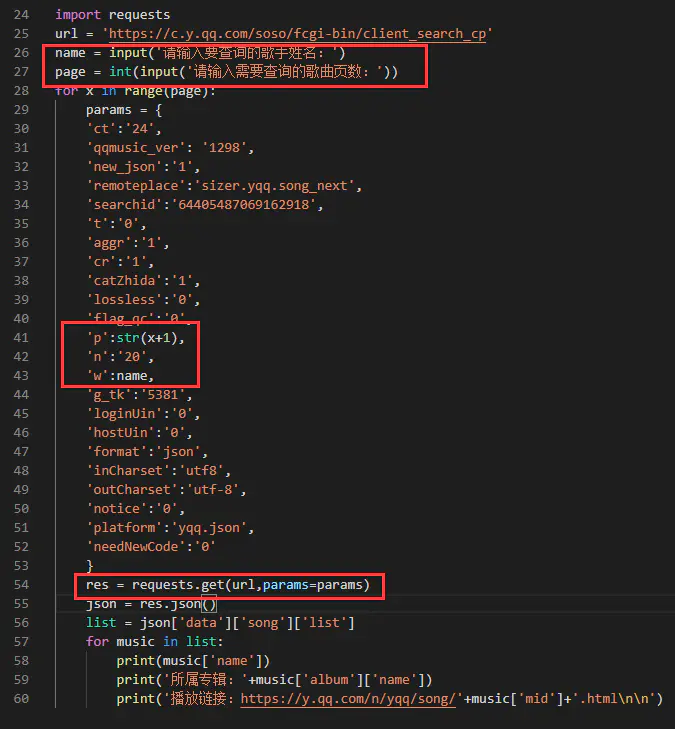Click the 't':'0' entry

(x=117, y=224)
